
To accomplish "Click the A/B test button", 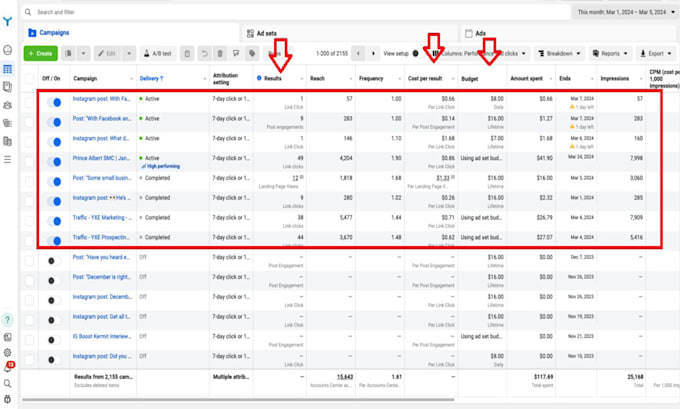I will pyautogui.click(x=158, y=53).
